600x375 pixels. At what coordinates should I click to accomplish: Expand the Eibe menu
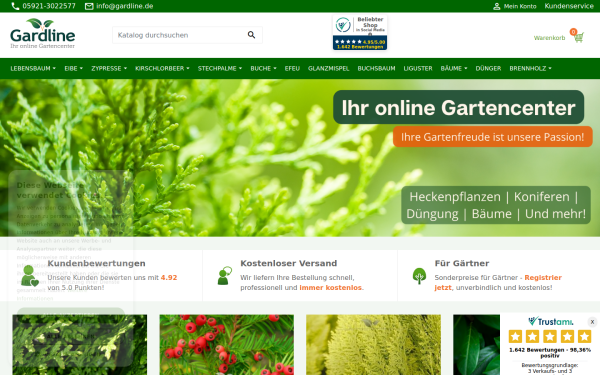(x=73, y=68)
